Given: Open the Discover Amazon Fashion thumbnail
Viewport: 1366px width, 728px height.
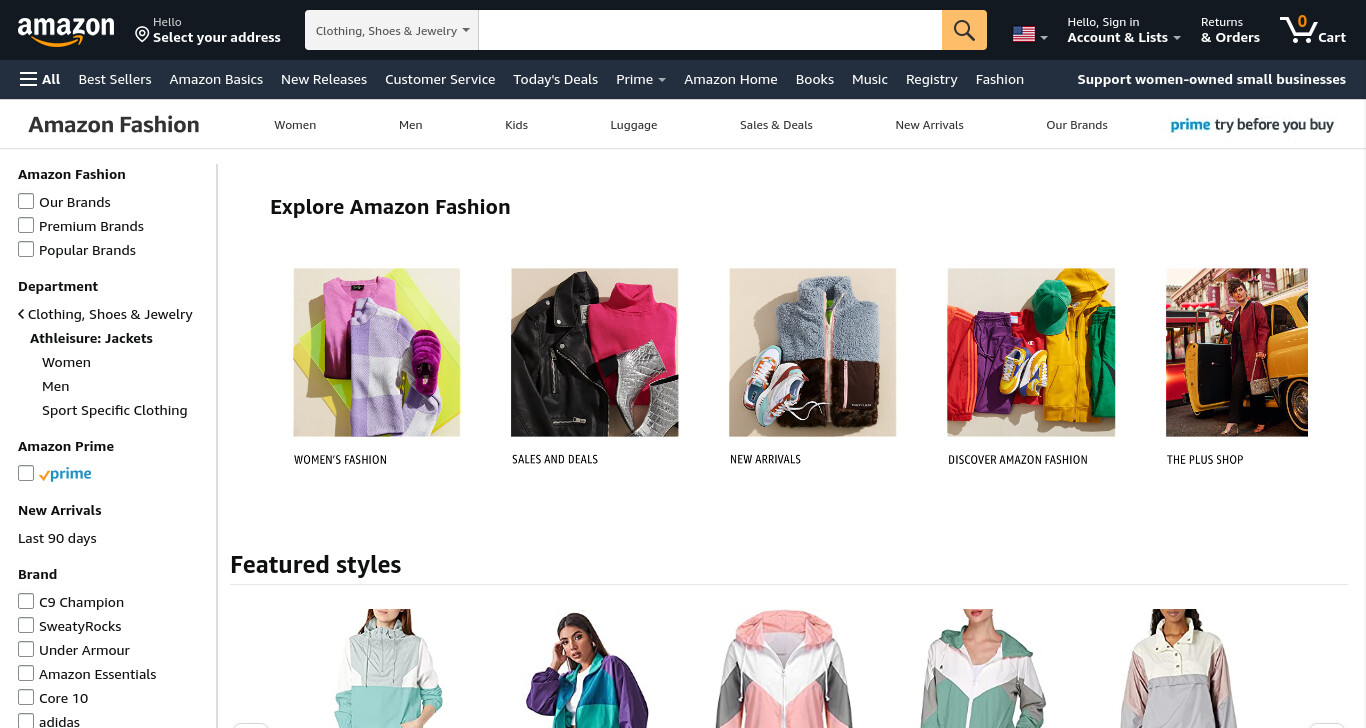Looking at the screenshot, I should pos(1031,352).
